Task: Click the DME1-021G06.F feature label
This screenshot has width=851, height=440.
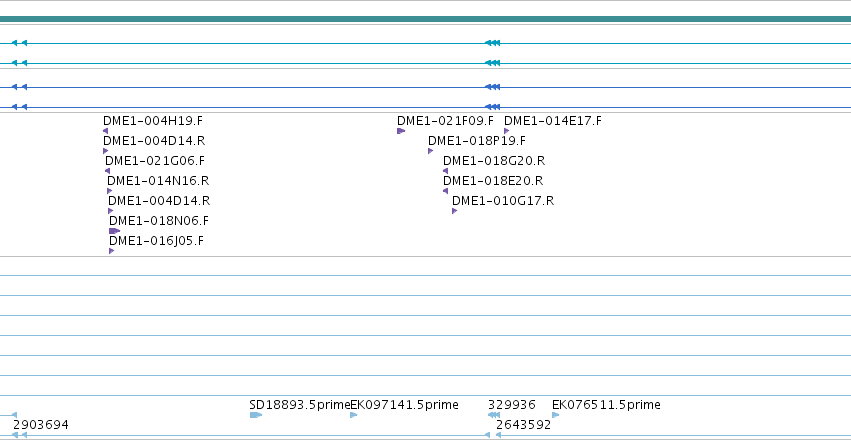Action: pos(155,161)
